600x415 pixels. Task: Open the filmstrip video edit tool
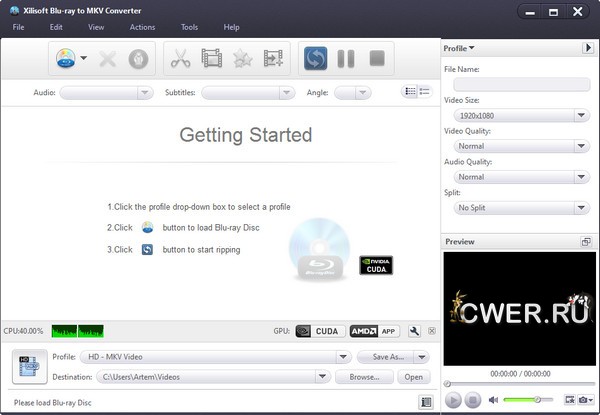pyautogui.click(x=211, y=58)
